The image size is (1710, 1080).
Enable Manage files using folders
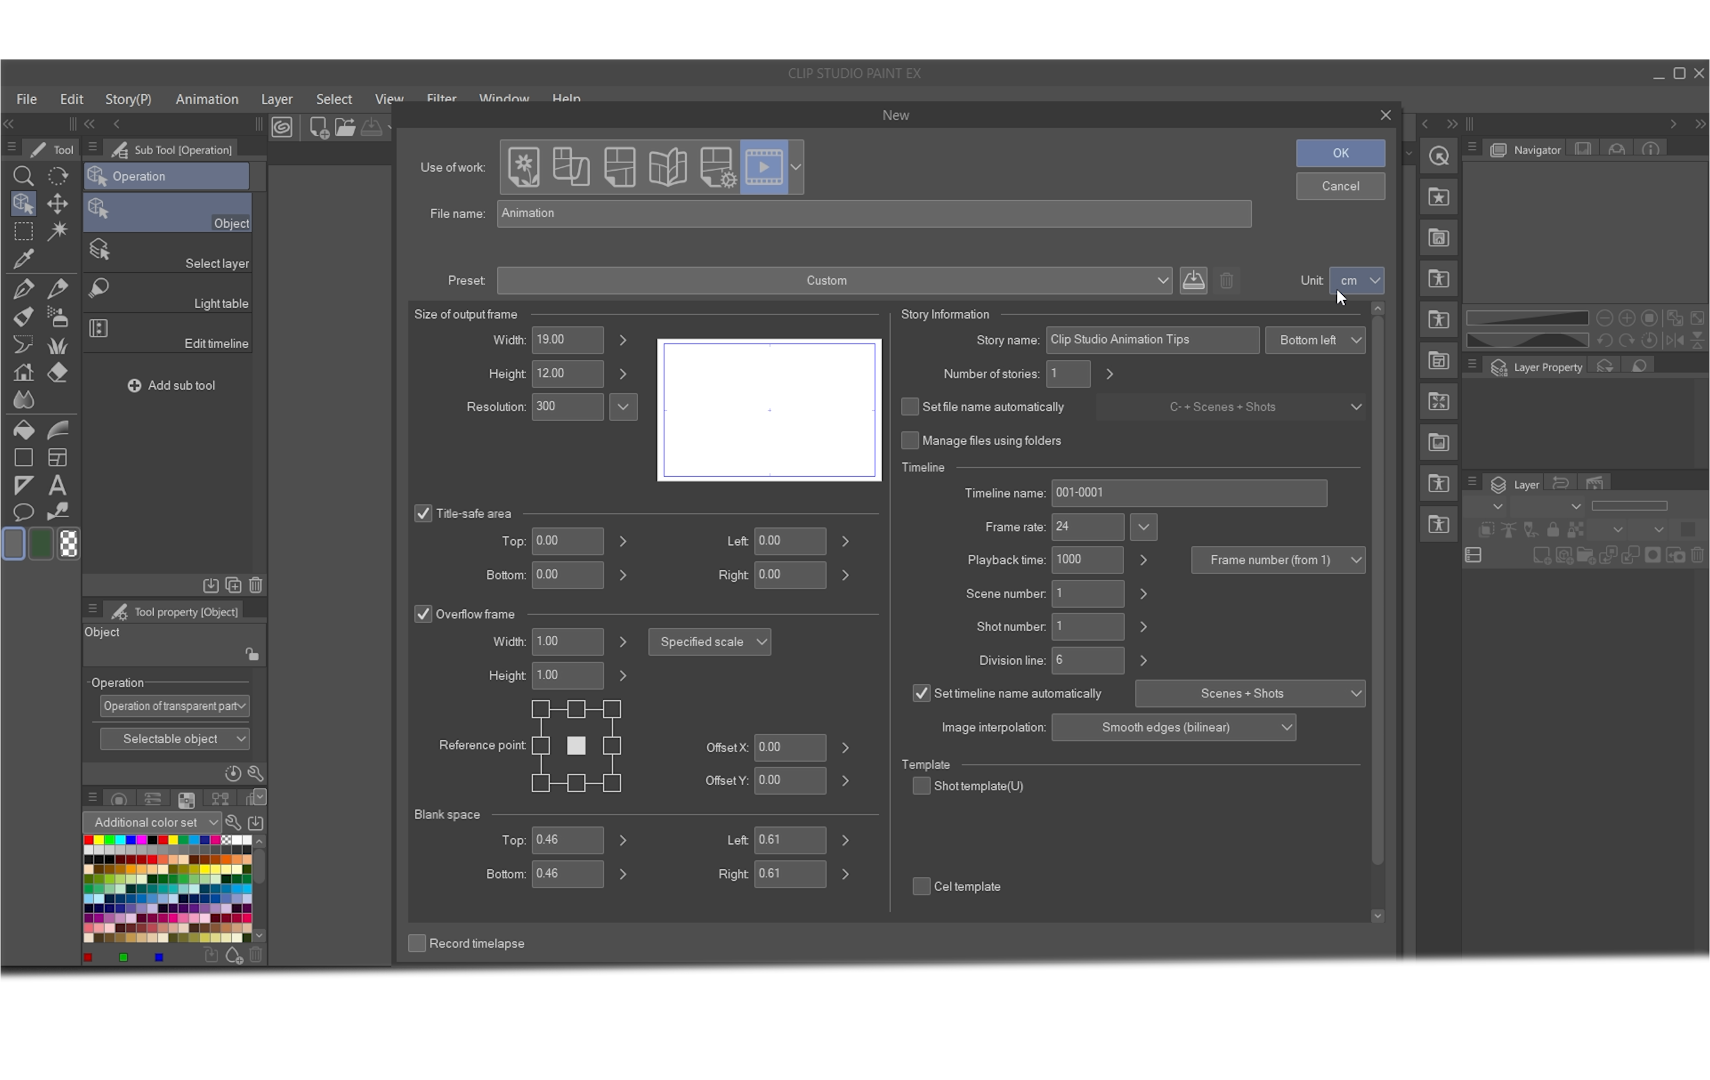910,441
